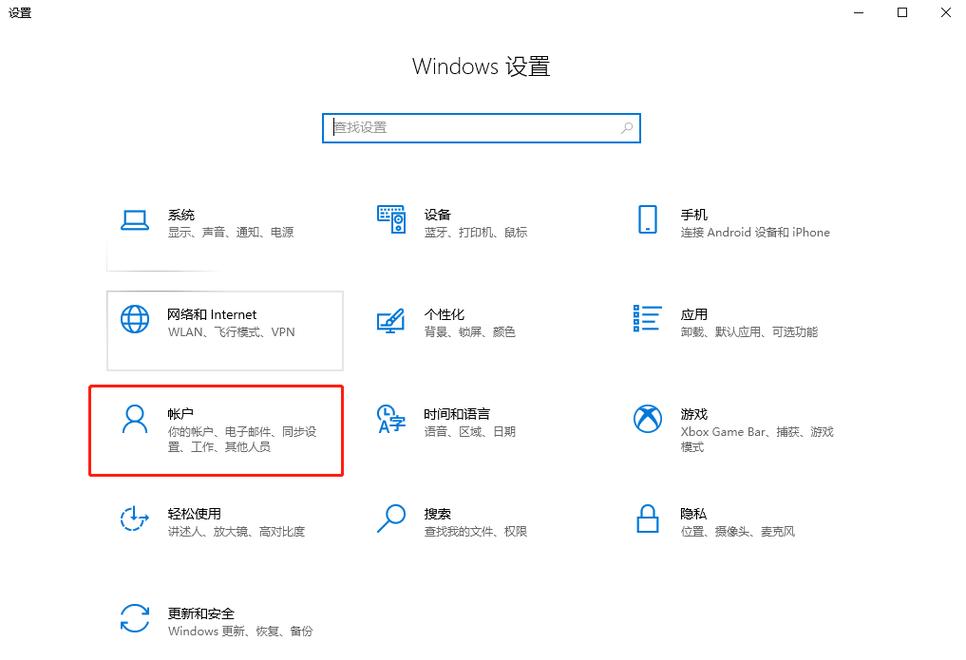
Task: Maximize the 设置 window
Action: 903,12
